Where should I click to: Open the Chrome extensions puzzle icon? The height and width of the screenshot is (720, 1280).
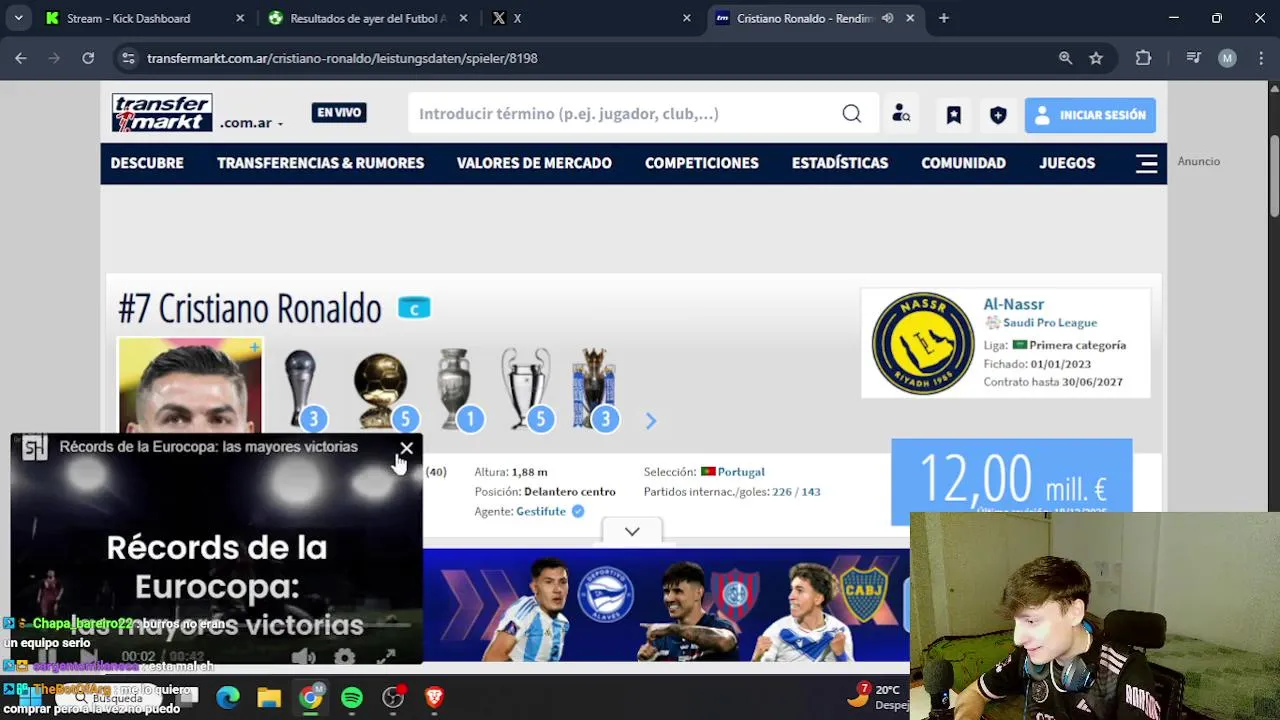coord(1143,58)
